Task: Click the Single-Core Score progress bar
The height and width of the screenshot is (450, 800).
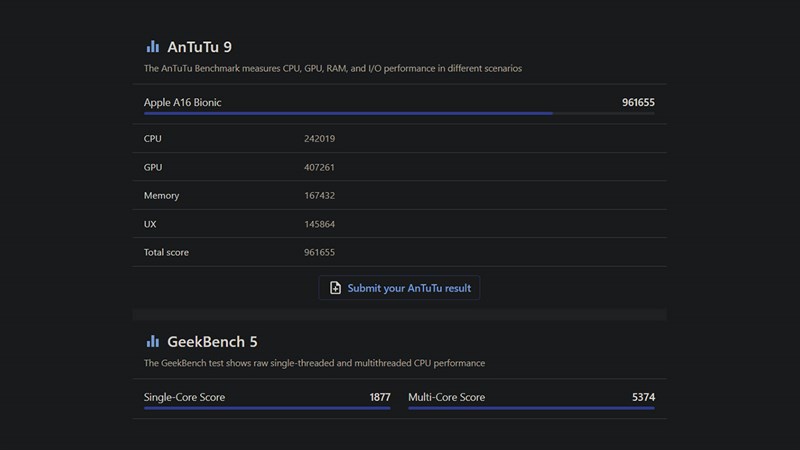Action: tap(267, 408)
